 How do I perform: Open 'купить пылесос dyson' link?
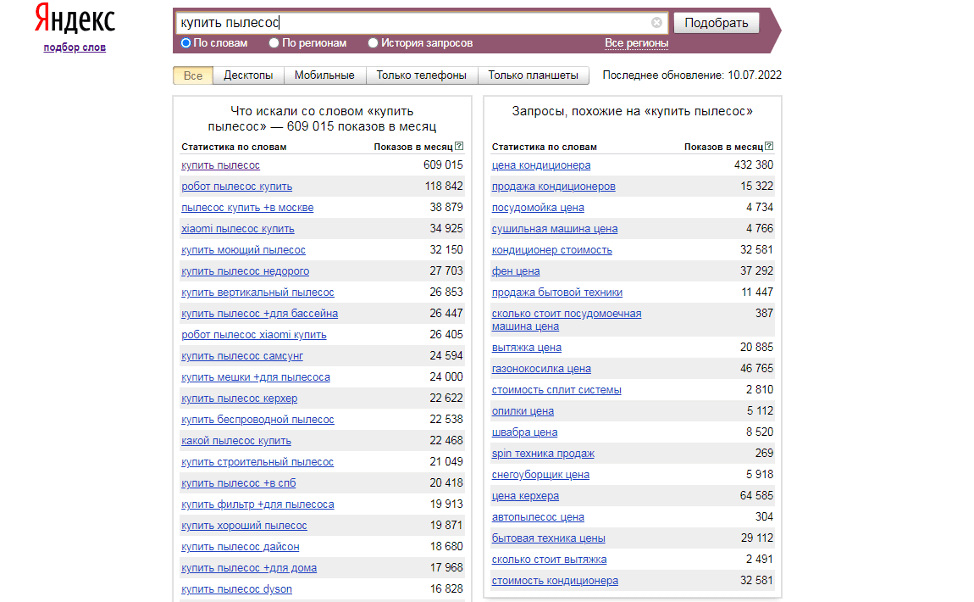[x=237, y=589]
